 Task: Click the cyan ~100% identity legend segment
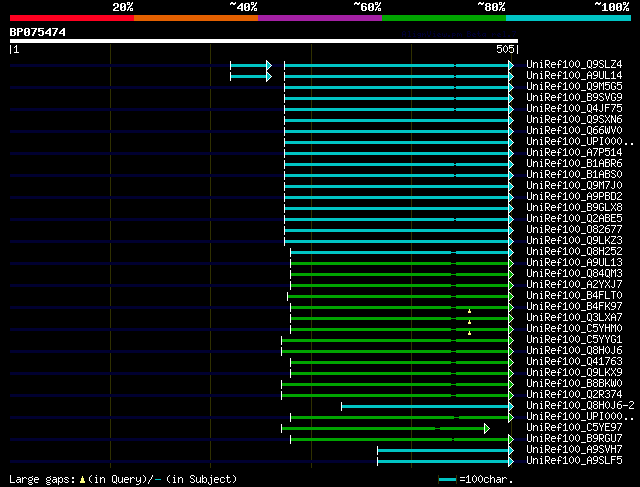tap(569, 18)
